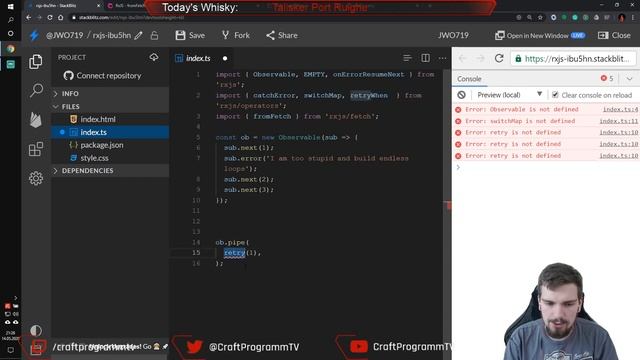Click the console error count badge
The height and width of the screenshot is (360, 640).
point(607,78)
